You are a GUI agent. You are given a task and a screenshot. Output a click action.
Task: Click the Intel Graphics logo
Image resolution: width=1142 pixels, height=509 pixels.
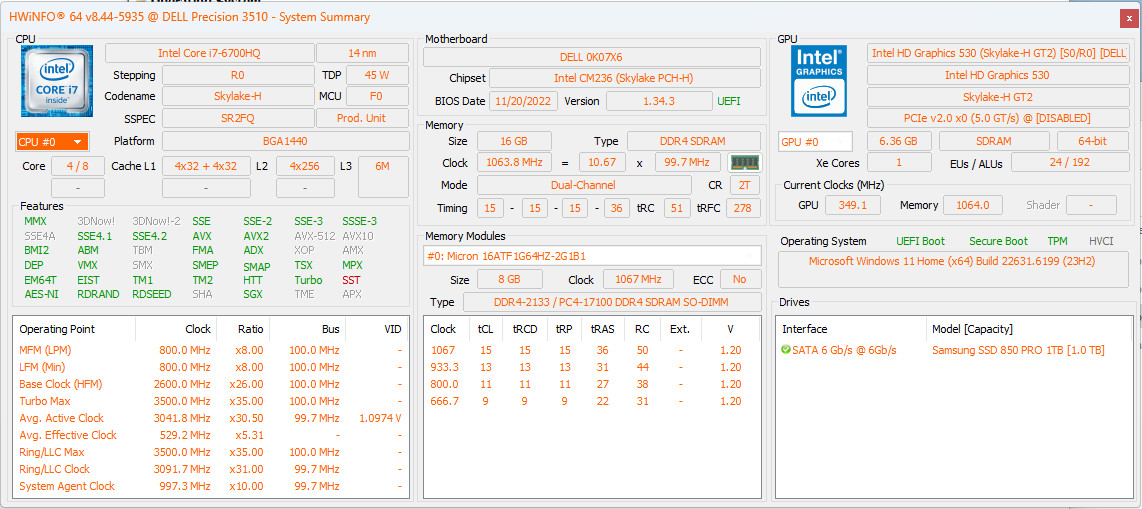(819, 80)
